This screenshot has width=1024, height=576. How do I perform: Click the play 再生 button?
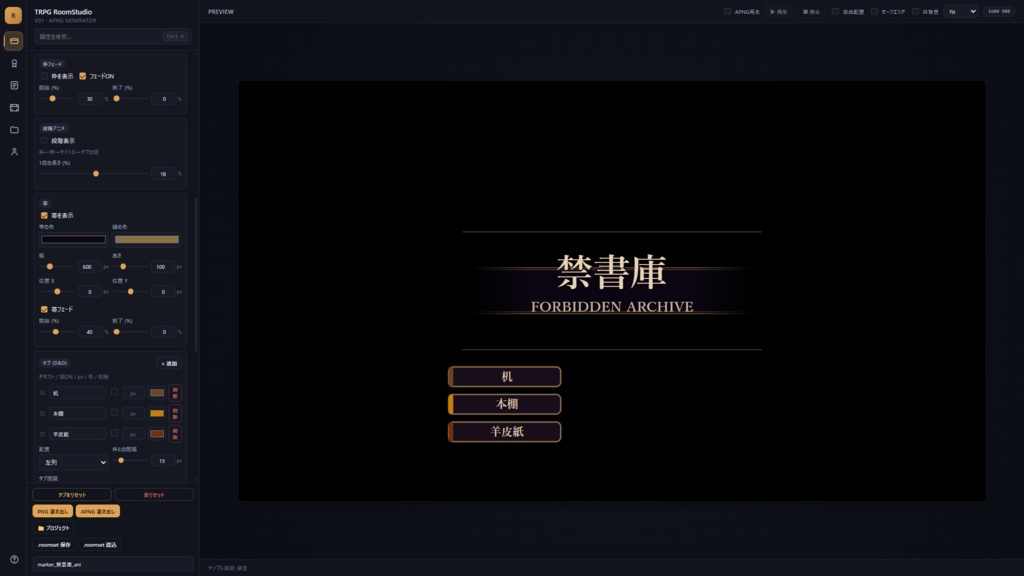pyautogui.click(x=778, y=12)
